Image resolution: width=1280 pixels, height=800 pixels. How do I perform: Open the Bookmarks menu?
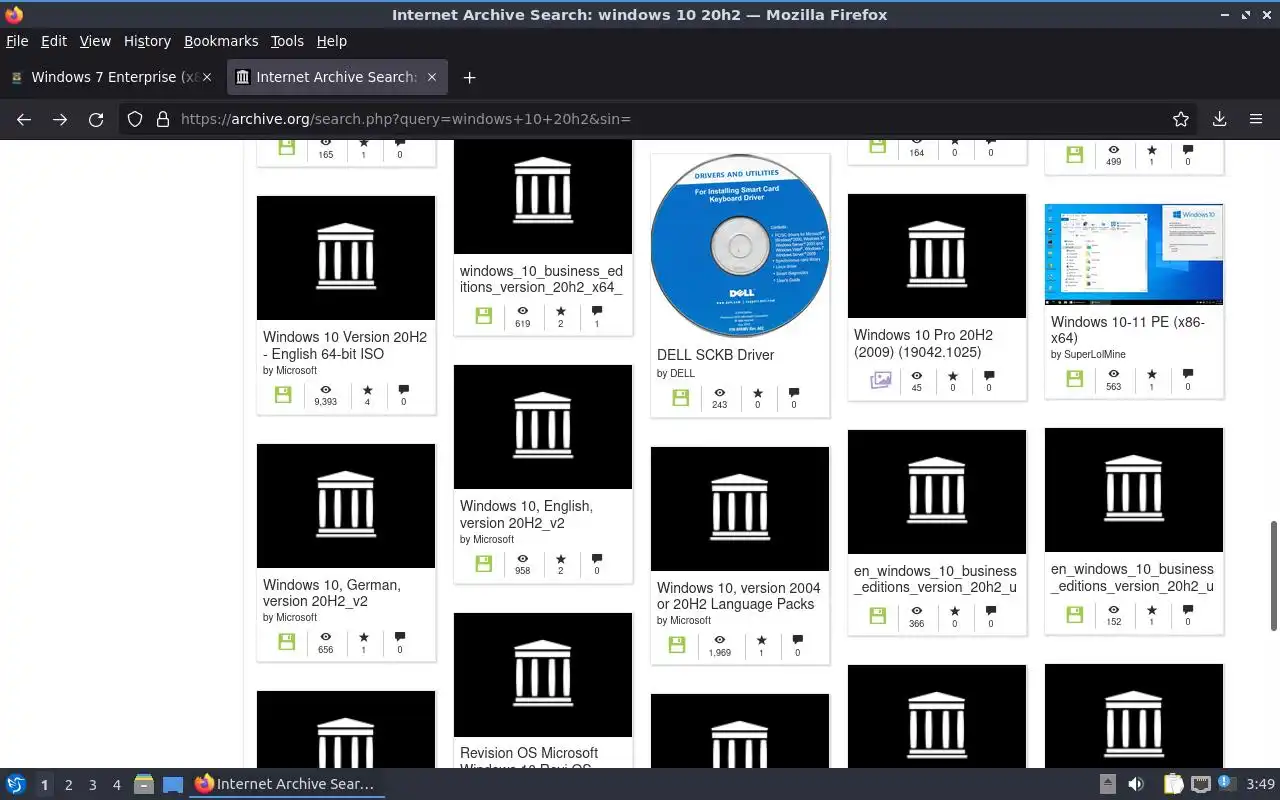coord(221,41)
